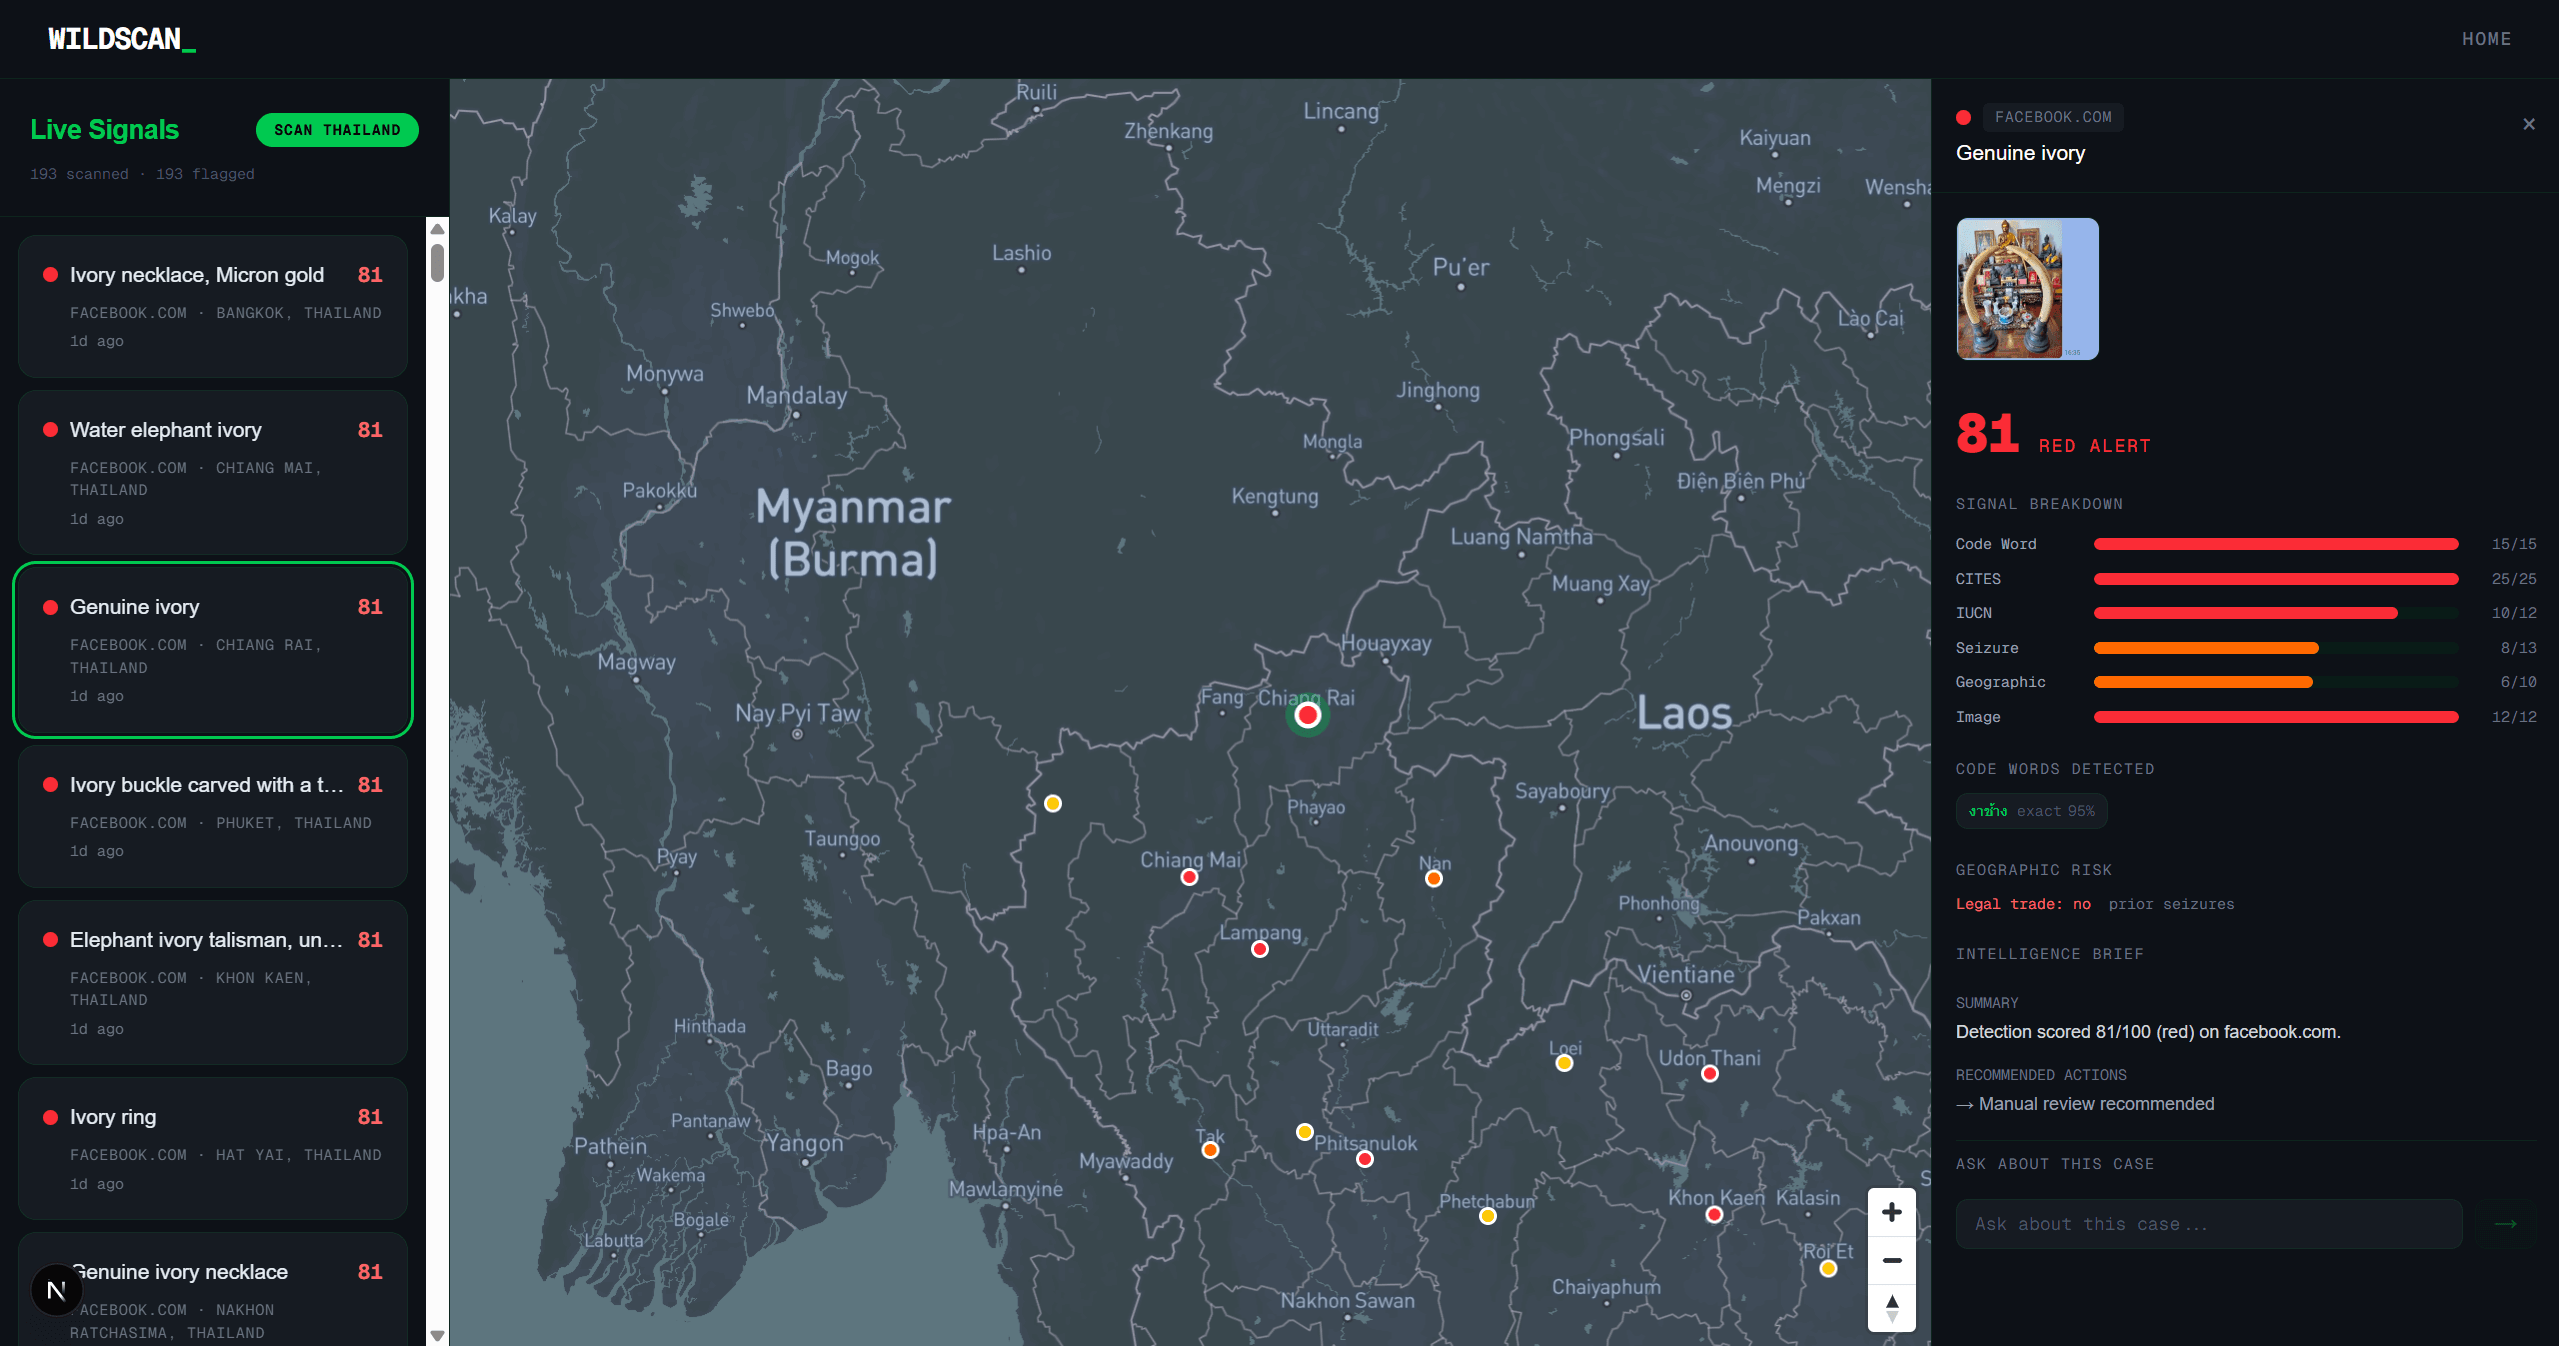
Task: Close the Genuine ivory detail panel
Action: point(2528,124)
